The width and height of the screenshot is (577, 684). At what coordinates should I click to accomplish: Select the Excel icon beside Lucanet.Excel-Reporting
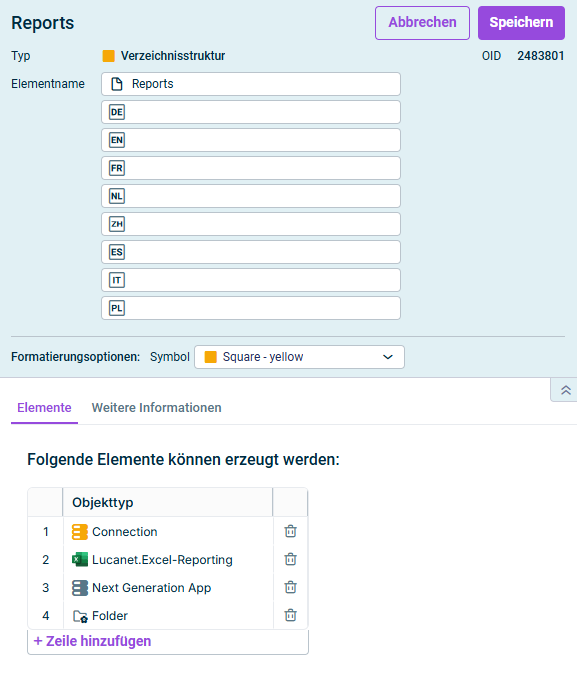80,560
